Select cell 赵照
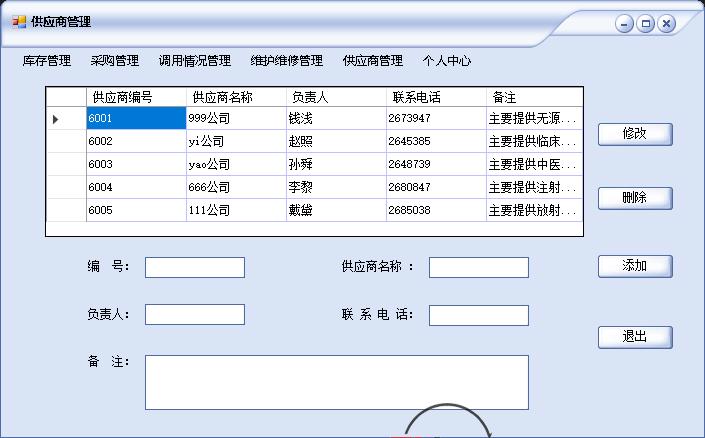Screen dimensions: 705x438 [336, 141]
